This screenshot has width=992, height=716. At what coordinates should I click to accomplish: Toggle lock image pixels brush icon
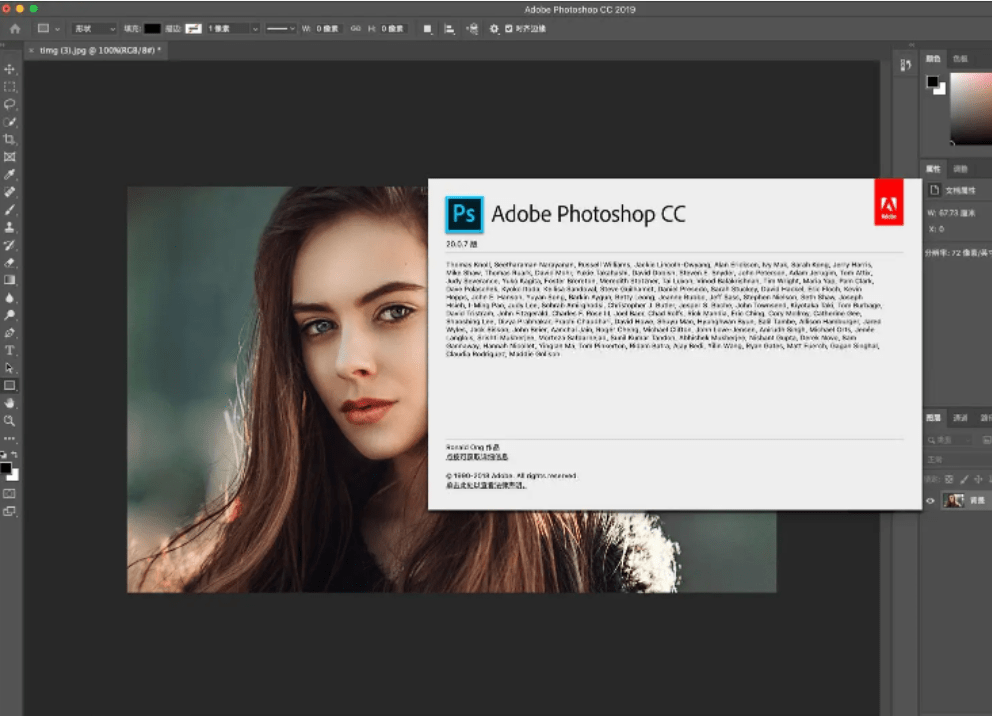[x=964, y=479]
